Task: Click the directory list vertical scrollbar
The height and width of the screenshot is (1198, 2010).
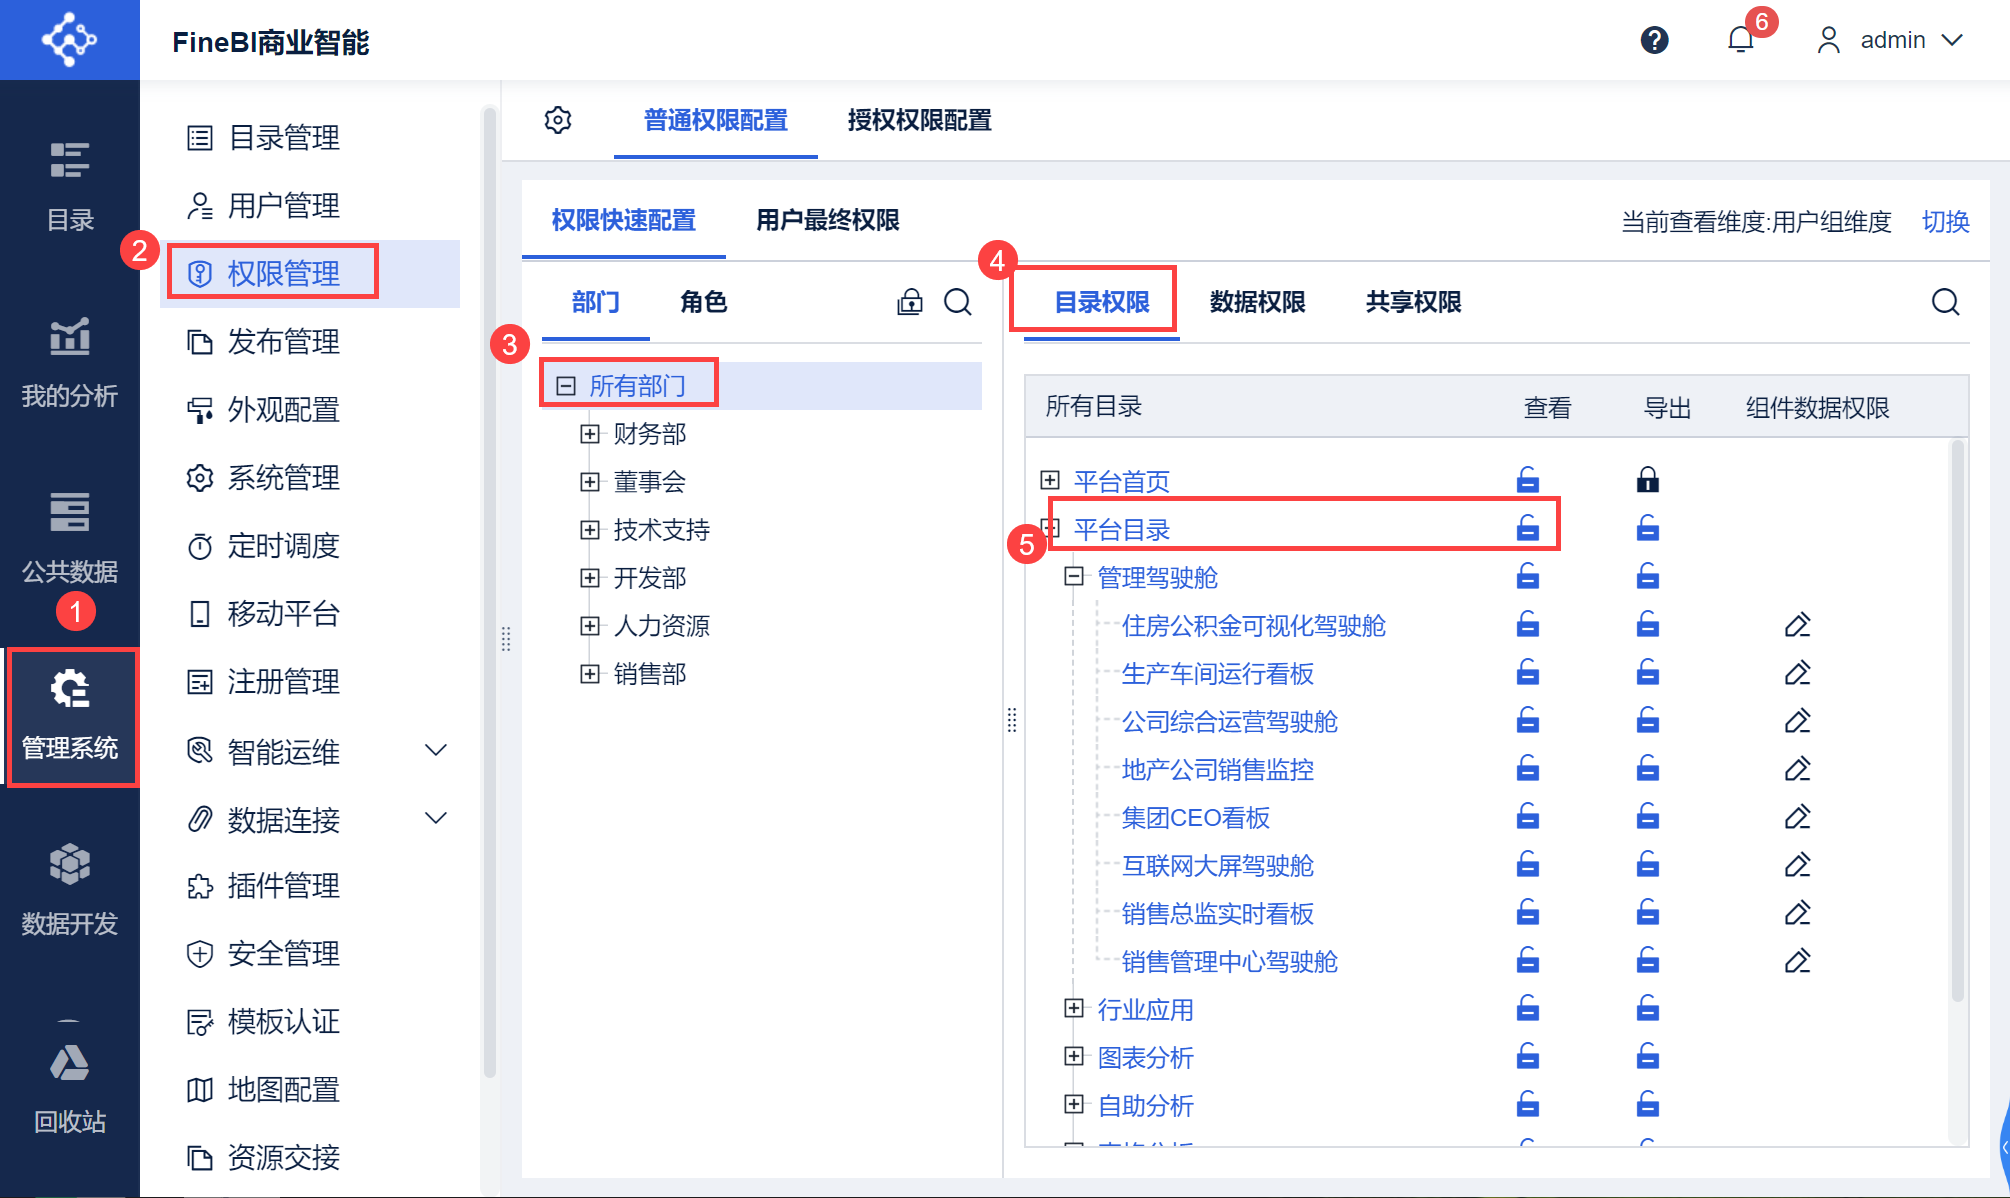Action: point(1957,720)
